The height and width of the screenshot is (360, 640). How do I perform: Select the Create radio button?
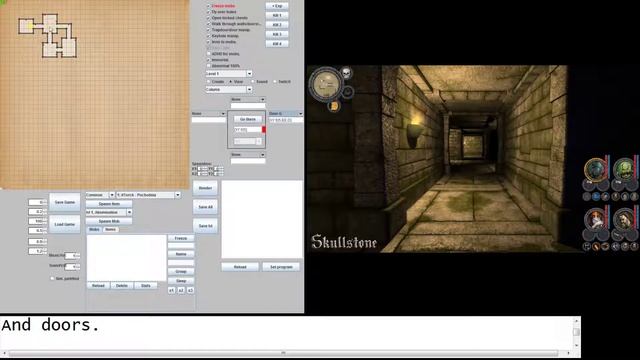(209, 82)
